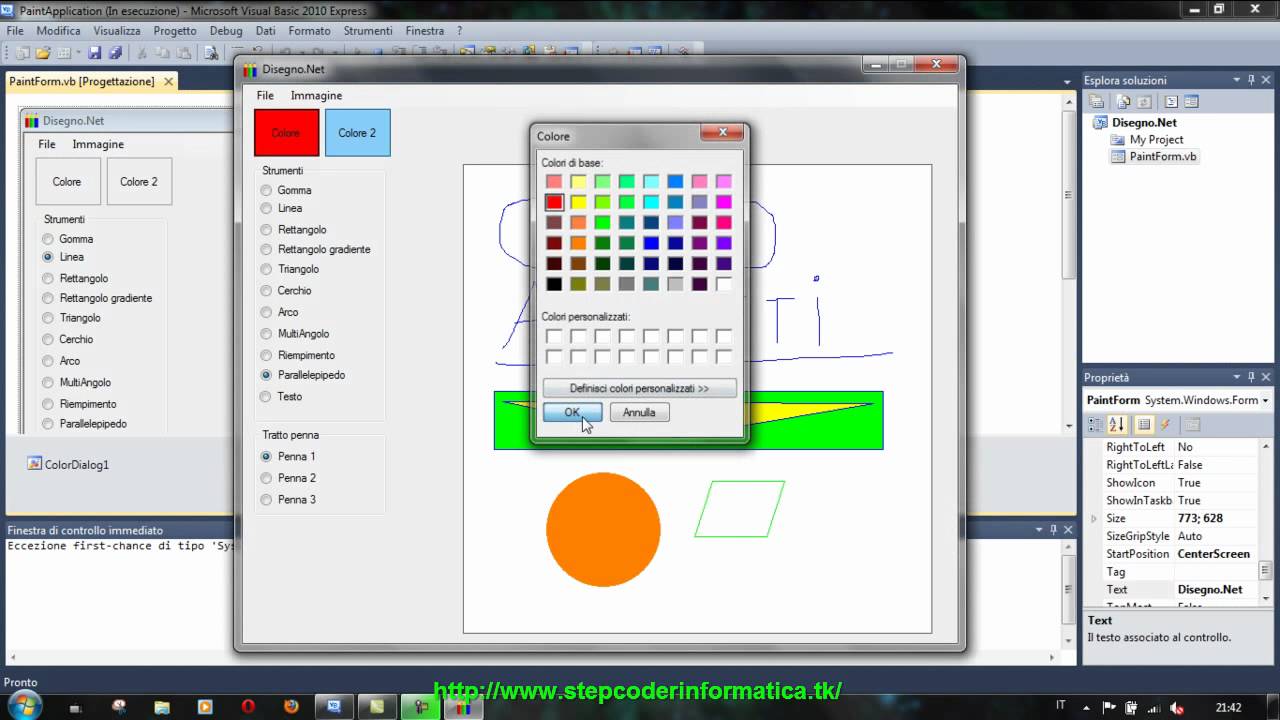Click Show All Files icon in Solution Explorer
Viewport: 1280px width, 720px height.
(1123, 101)
